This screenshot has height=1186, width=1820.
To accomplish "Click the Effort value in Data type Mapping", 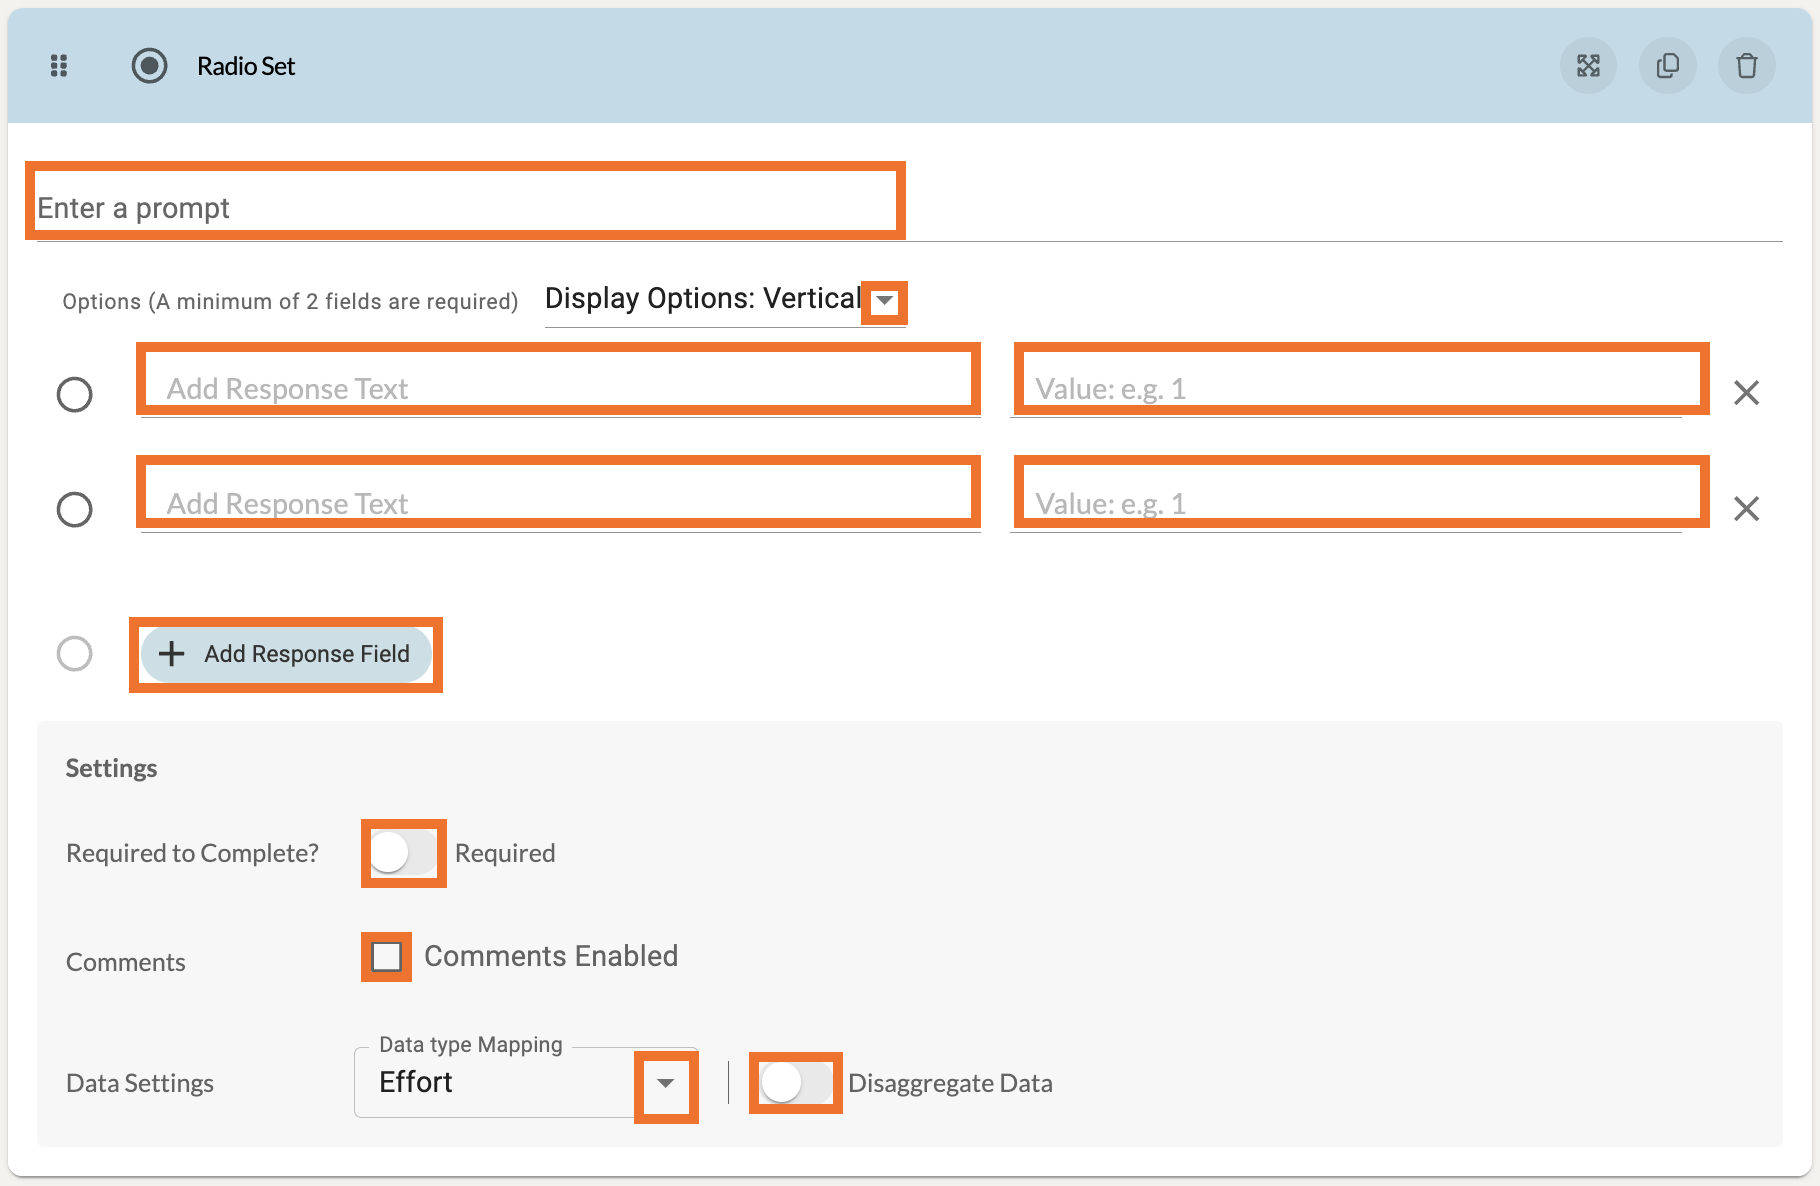I will [416, 1082].
